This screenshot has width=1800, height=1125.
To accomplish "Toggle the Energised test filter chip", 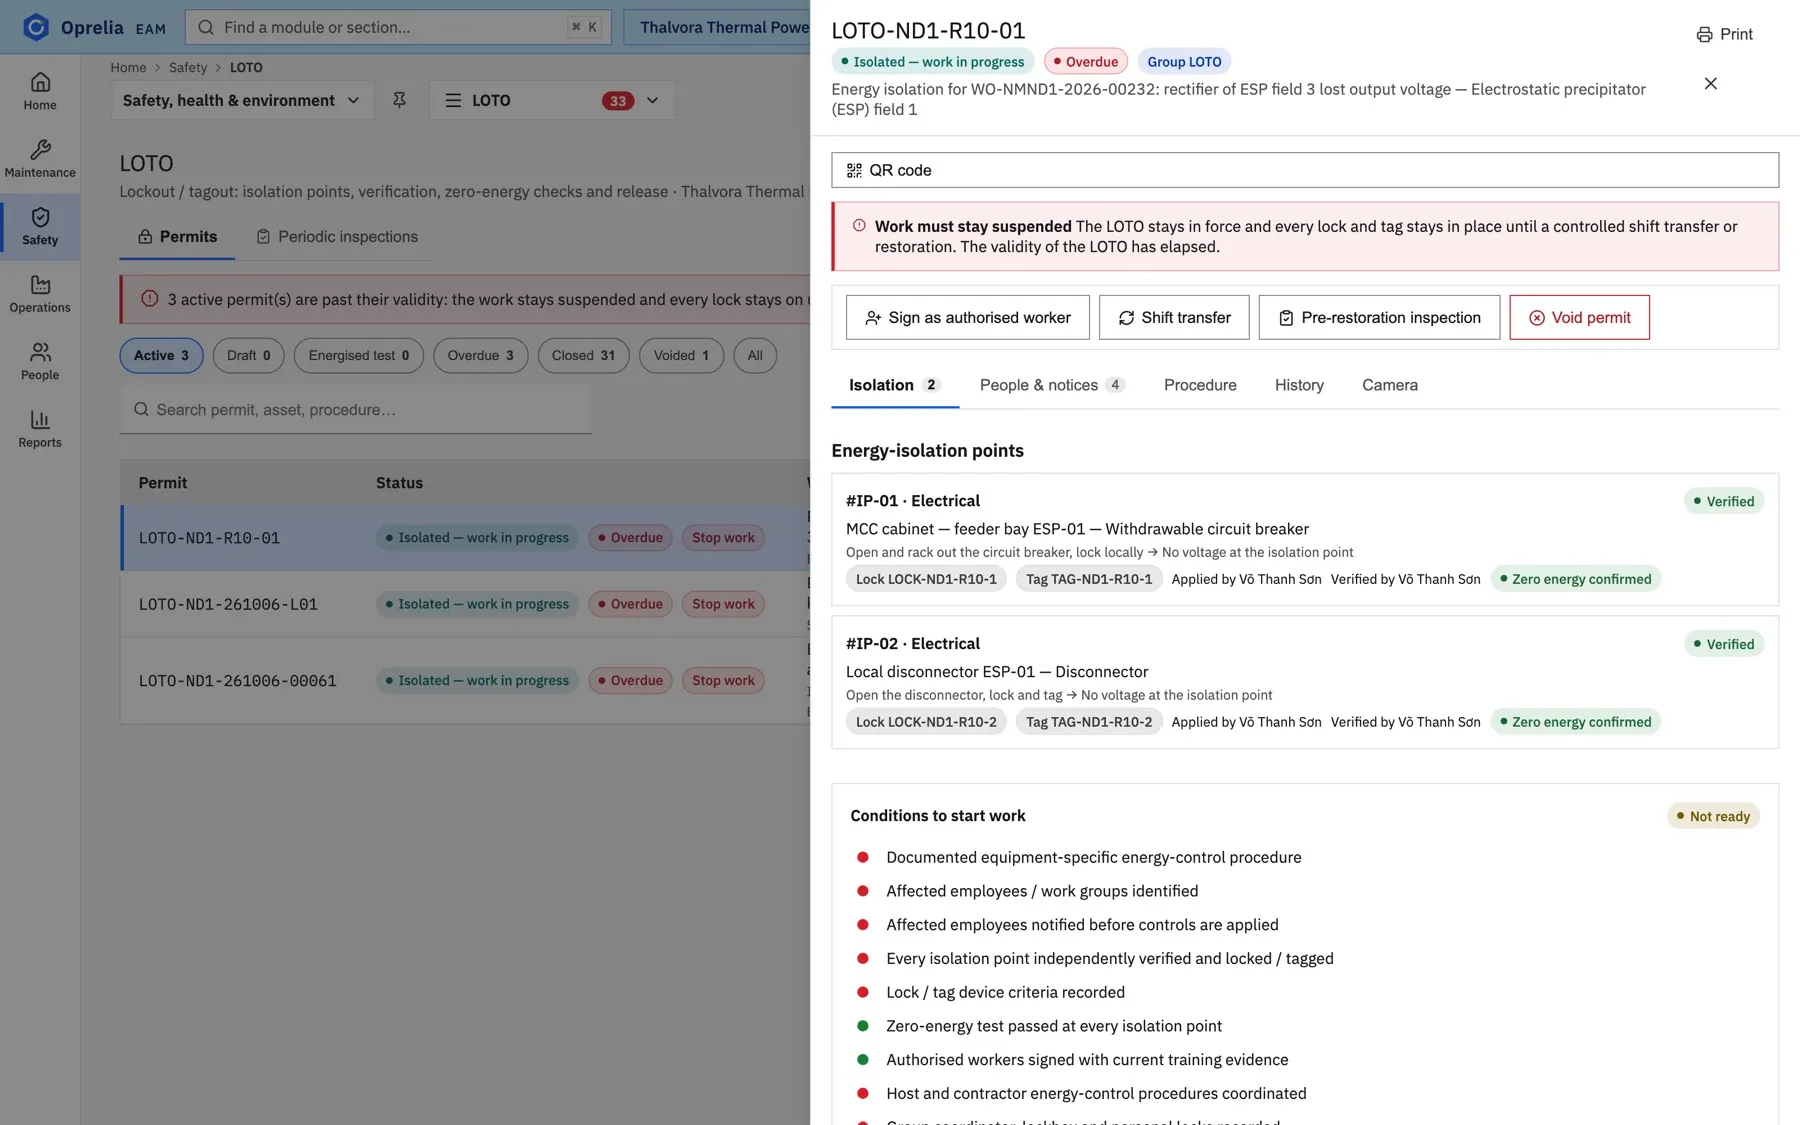I will point(358,355).
